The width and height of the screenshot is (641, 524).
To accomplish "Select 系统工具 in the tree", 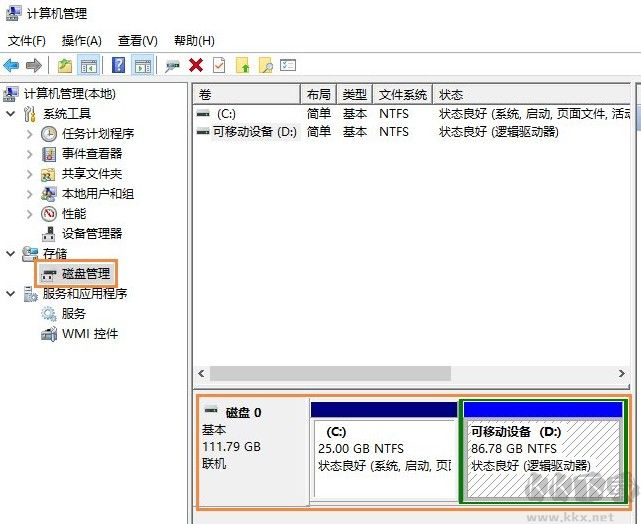I will [67, 114].
